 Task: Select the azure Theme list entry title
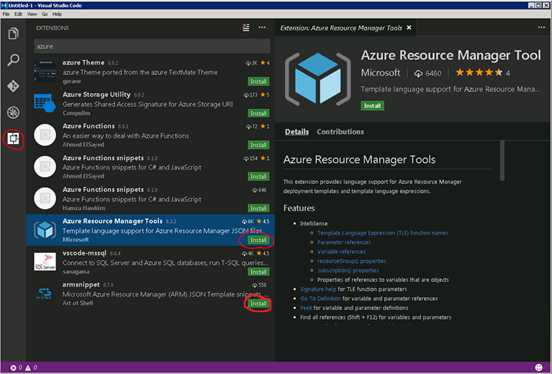[83, 63]
